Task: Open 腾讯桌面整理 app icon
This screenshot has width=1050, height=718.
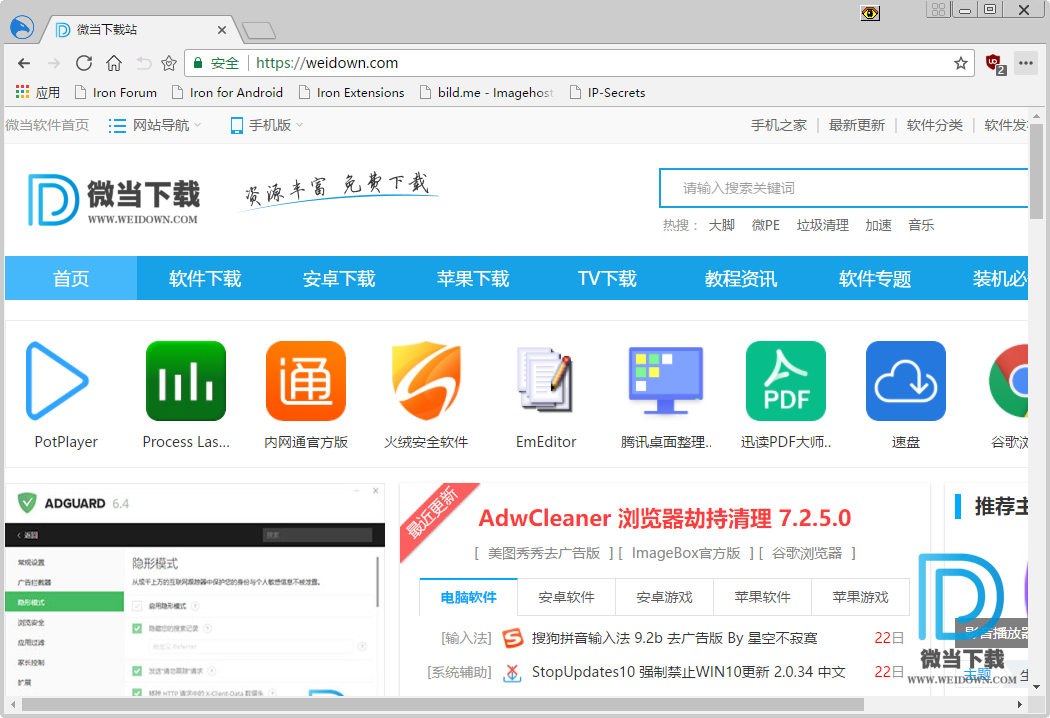Action: [666, 380]
